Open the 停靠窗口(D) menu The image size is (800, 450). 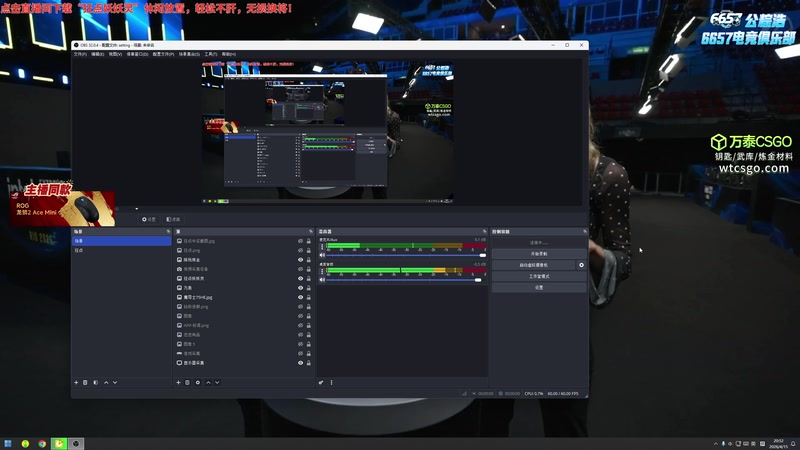coord(137,54)
